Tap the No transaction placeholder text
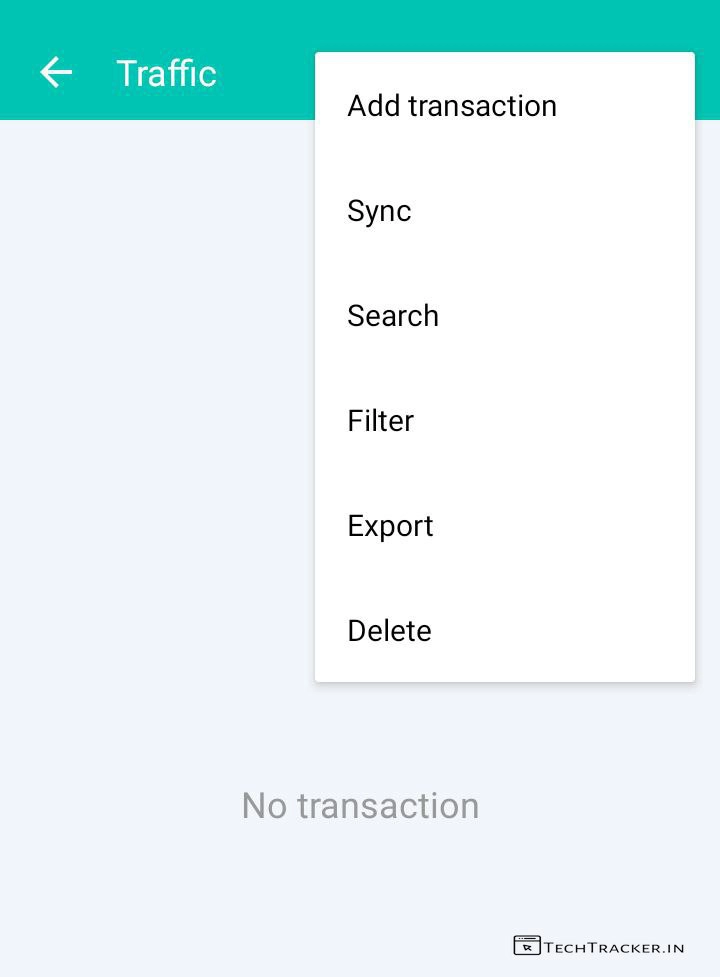Image resolution: width=720 pixels, height=977 pixels. 360,806
